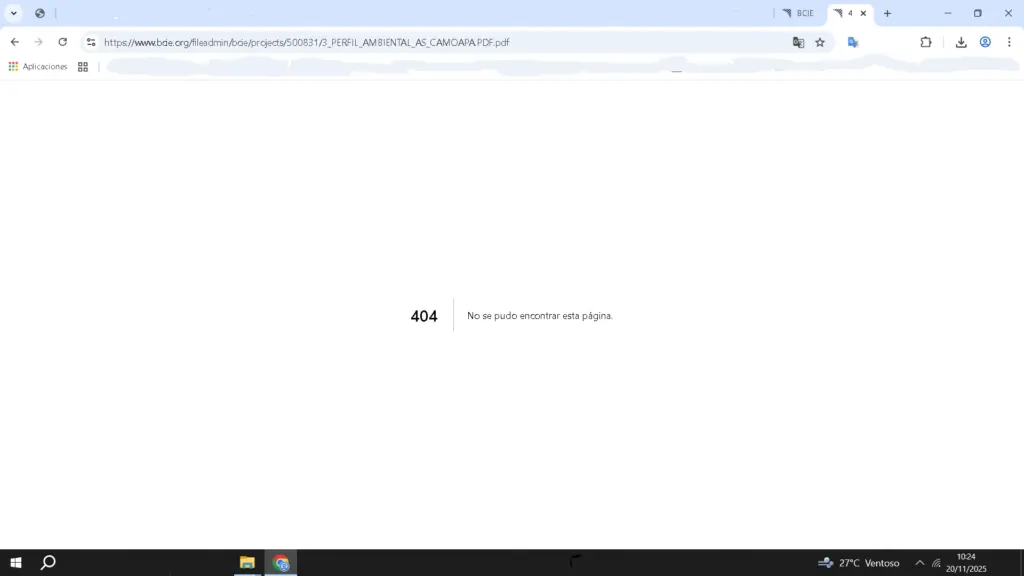Open the Aplicaciones bookmarks folder
The width and height of the screenshot is (1024, 576).
(x=39, y=66)
